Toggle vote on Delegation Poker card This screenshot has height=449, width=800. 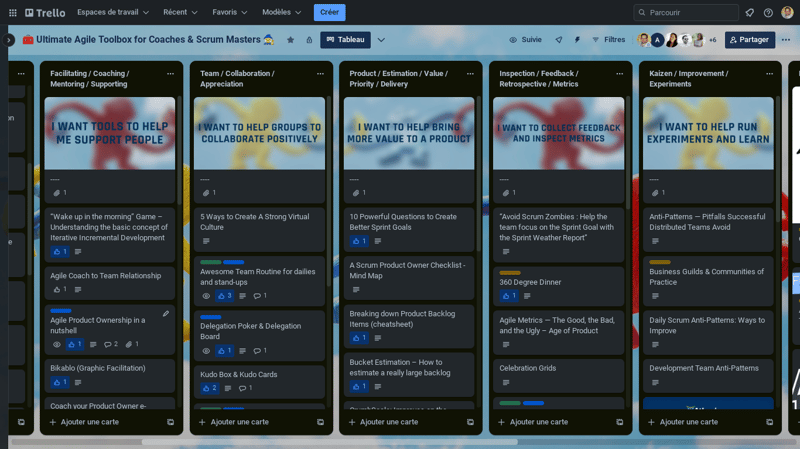[x=224, y=351]
